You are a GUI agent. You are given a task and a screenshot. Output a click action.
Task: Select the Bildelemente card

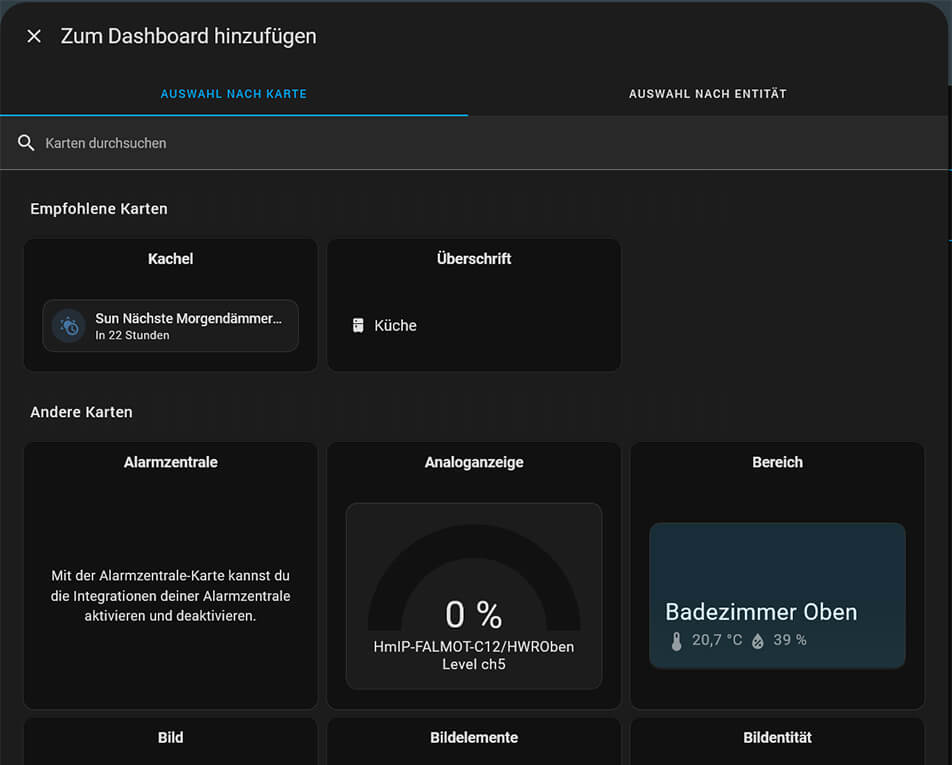point(473,738)
